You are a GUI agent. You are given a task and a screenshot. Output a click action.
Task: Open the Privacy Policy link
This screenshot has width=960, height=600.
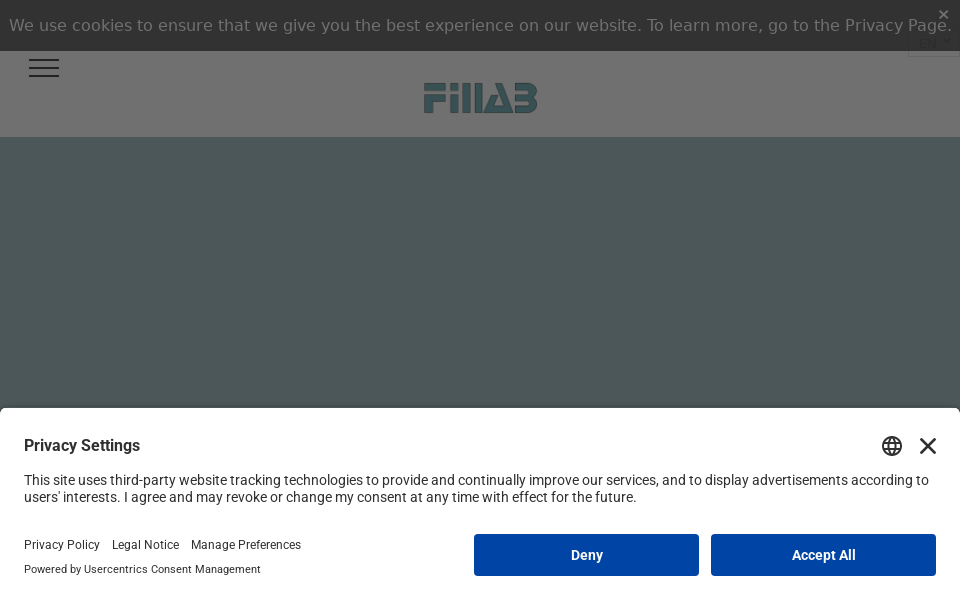pos(62,545)
